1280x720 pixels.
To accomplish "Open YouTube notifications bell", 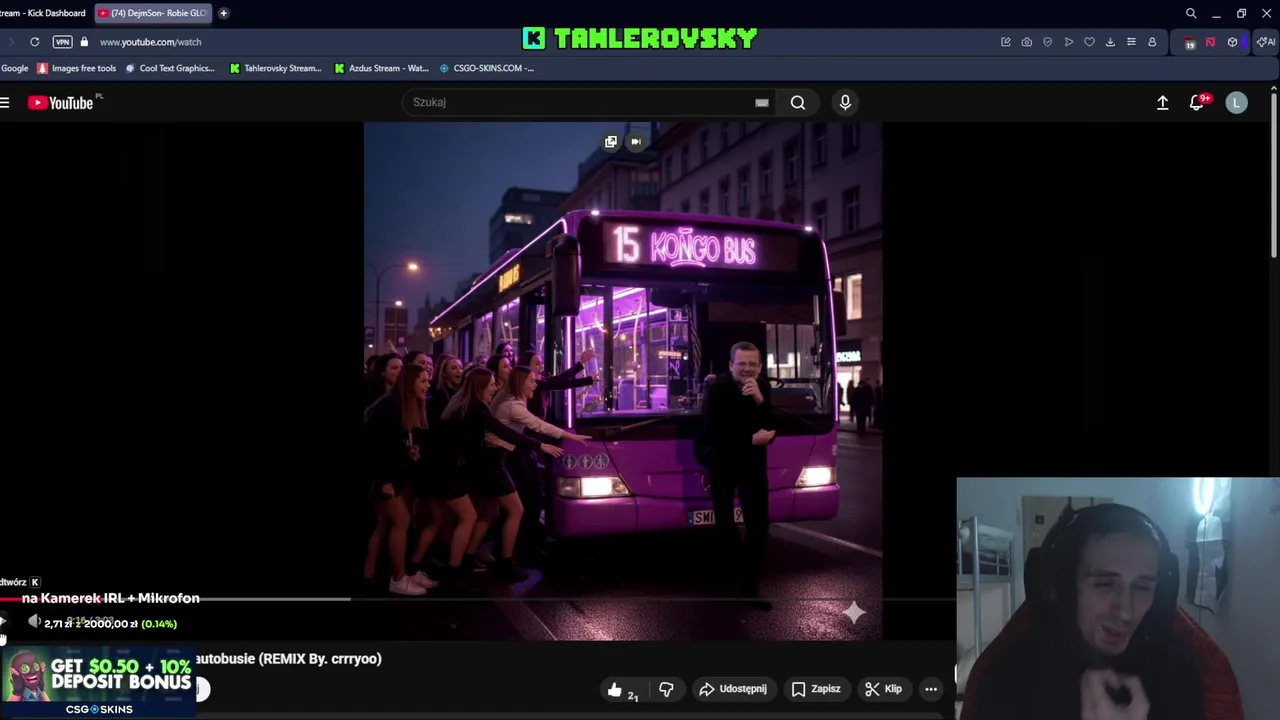I will 1196,102.
